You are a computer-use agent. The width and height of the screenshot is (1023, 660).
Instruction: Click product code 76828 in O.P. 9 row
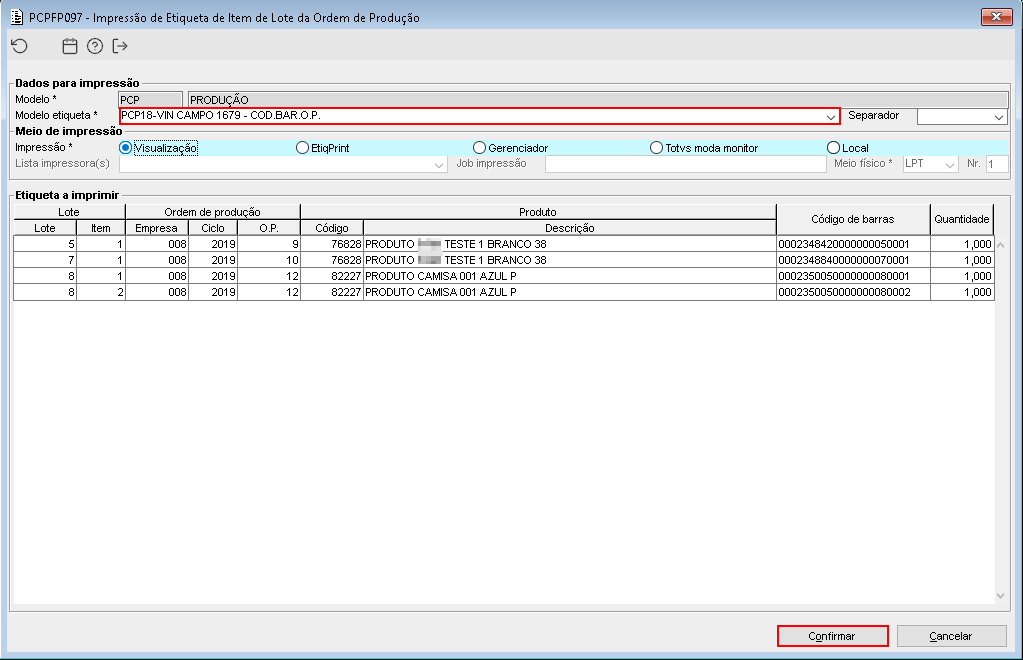coord(331,244)
